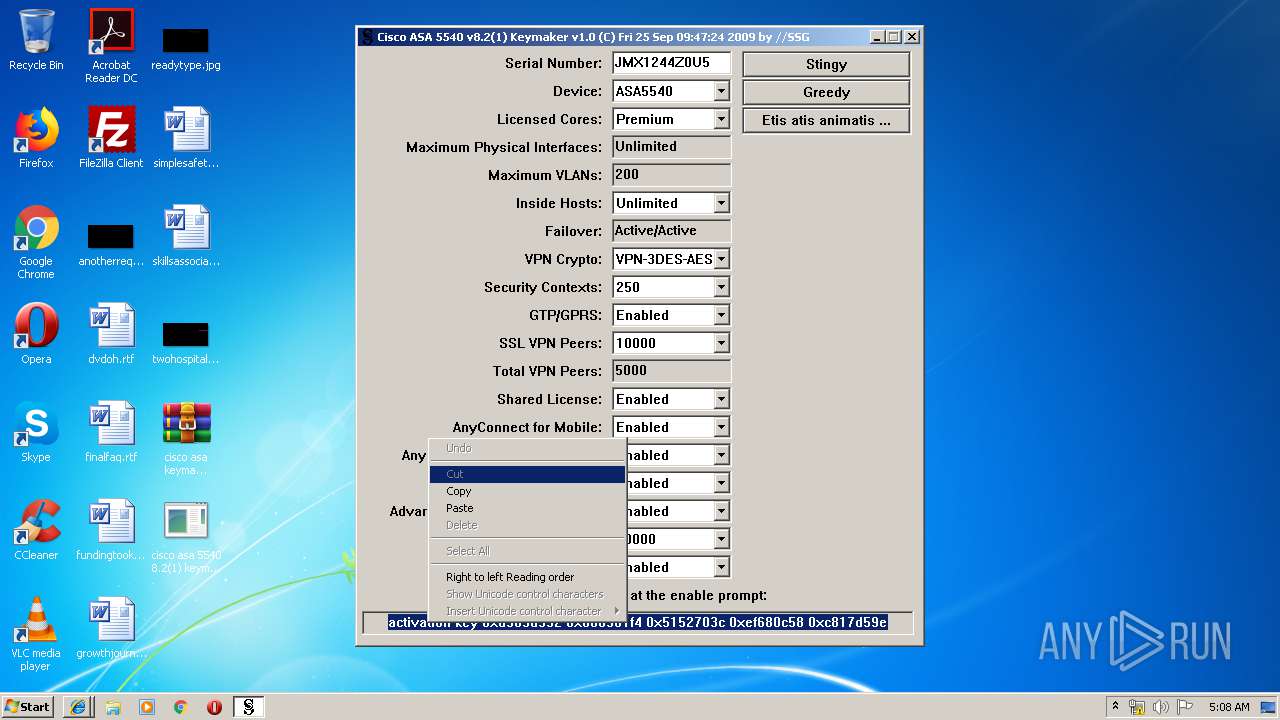Choose Select All in context menu
The image size is (1280, 720).
(527, 551)
